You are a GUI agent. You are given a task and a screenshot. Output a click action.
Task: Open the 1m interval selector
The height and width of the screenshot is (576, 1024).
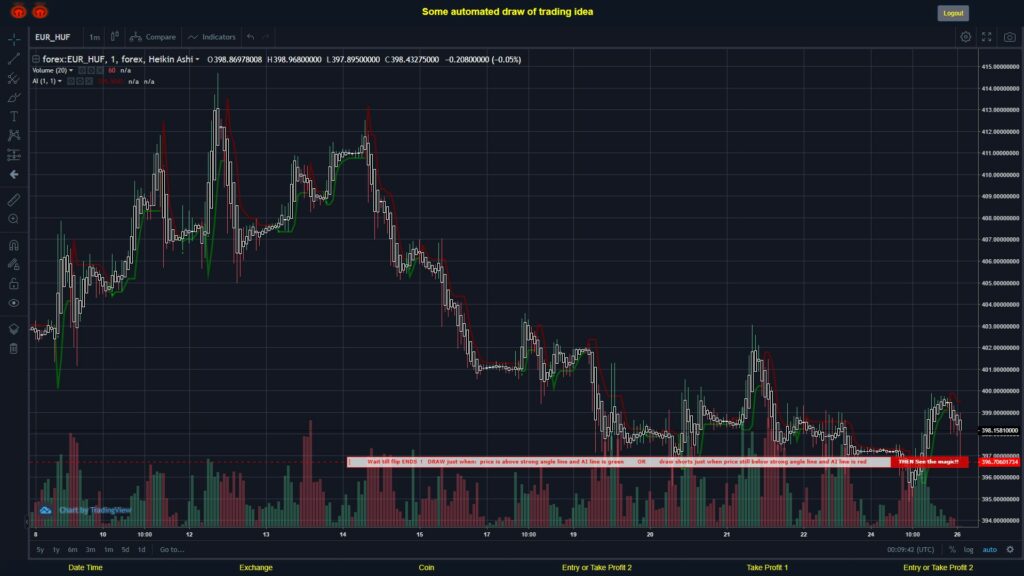[x=95, y=37]
